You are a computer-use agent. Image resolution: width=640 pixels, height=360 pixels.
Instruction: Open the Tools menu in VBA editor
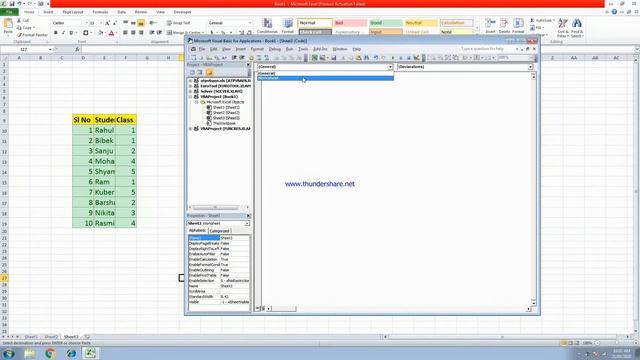click(303, 49)
